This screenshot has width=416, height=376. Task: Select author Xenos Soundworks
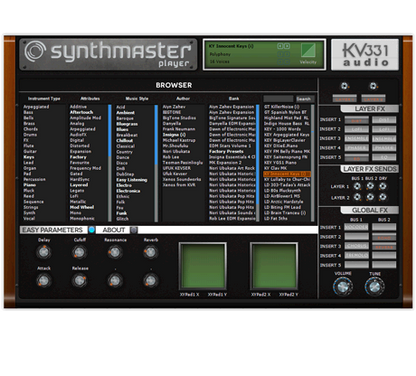click(x=182, y=179)
